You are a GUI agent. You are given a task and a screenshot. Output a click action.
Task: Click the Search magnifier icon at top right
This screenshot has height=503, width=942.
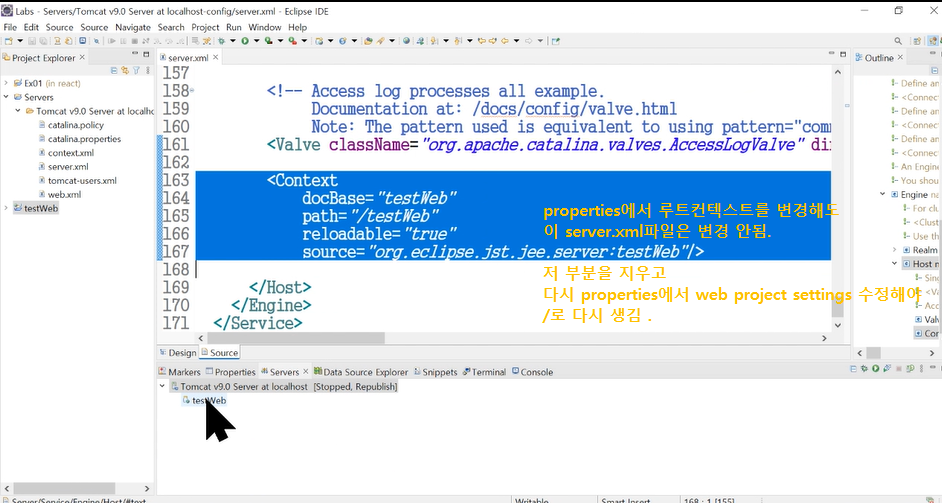click(898, 41)
